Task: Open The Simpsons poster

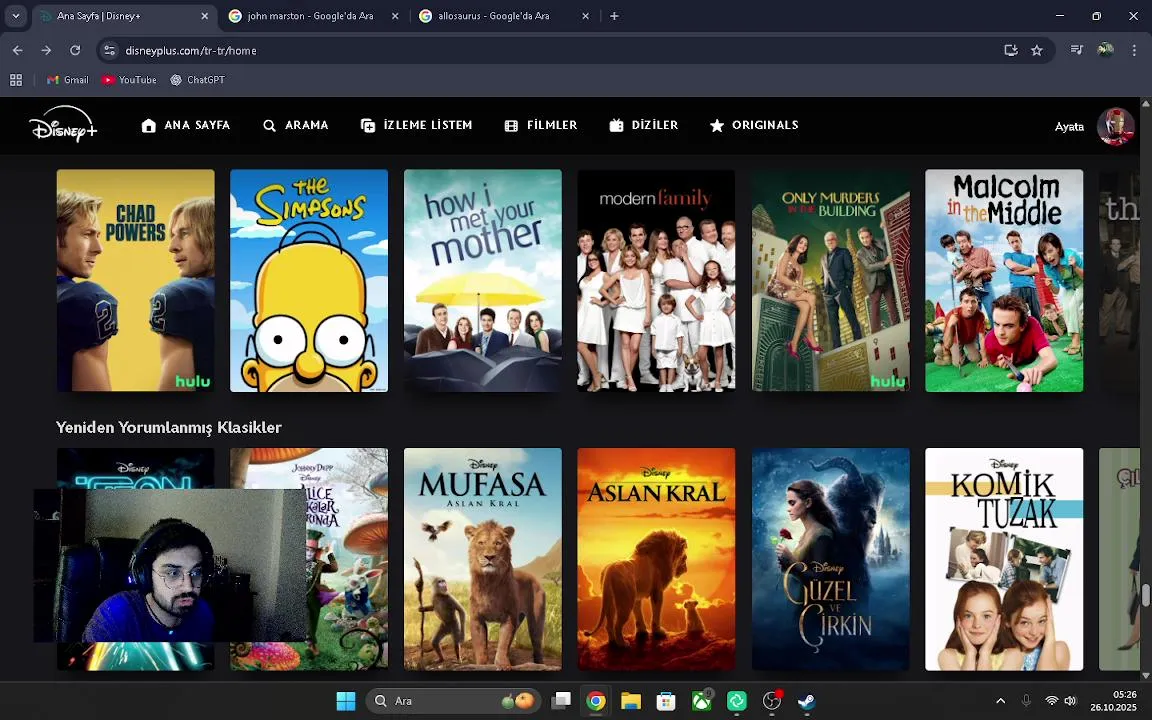Action: click(309, 281)
